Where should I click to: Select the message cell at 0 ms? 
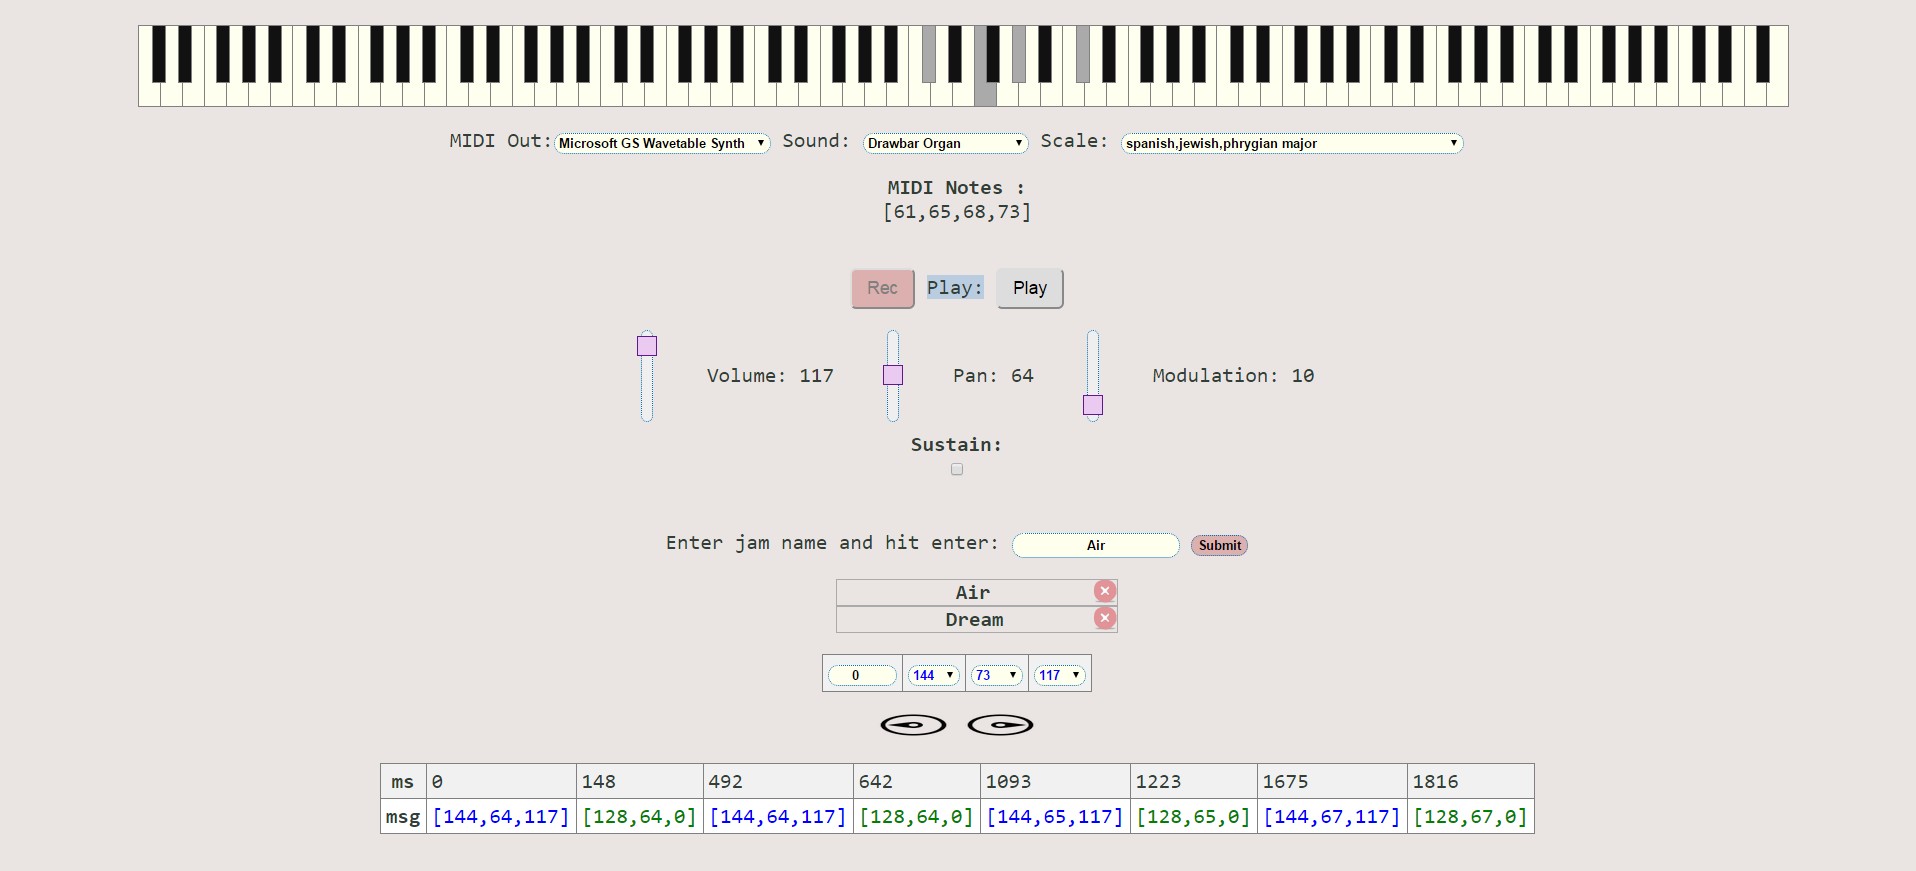point(501,816)
